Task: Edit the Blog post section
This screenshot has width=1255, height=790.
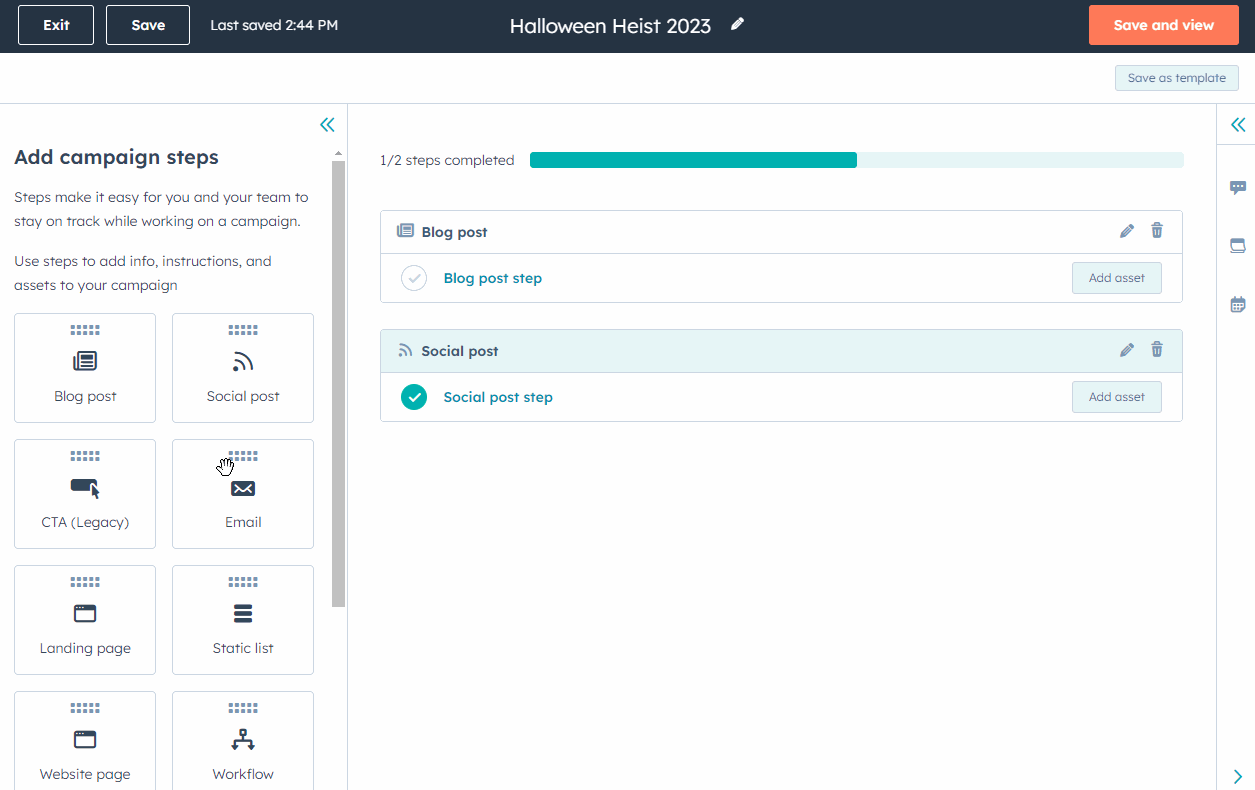Action: click(x=1127, y=231)
